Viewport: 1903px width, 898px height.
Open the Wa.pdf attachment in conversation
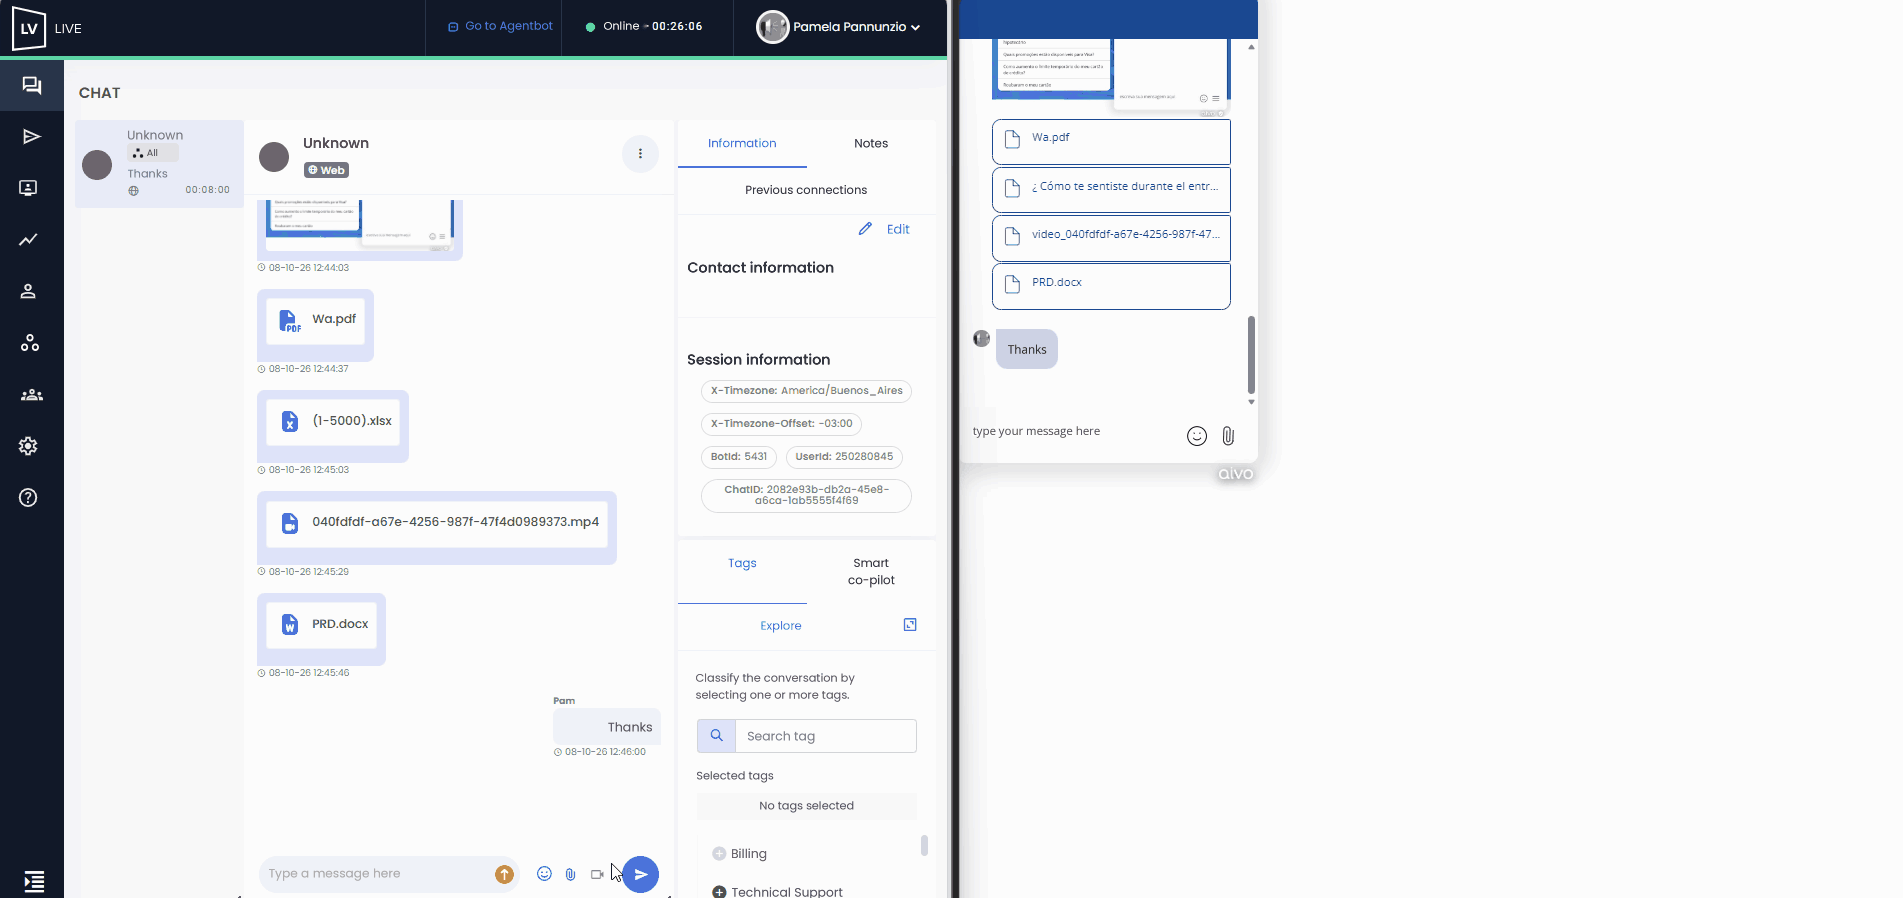pyautogui.click(x=316, y=320)
